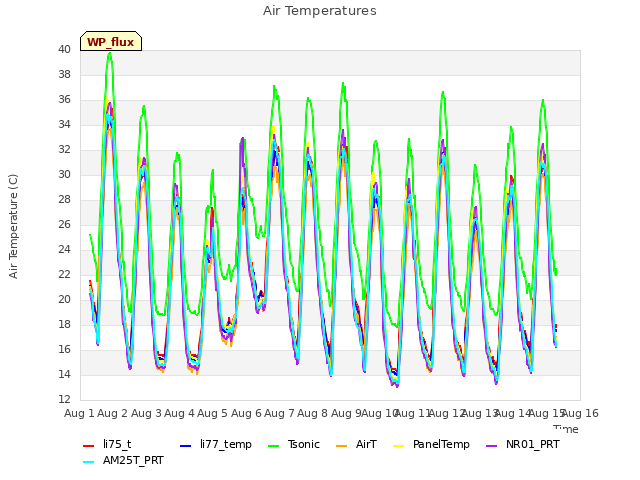The image size is (640, 480).
Task: Click the Air Temperatures chart title
Action: point(320,11)
